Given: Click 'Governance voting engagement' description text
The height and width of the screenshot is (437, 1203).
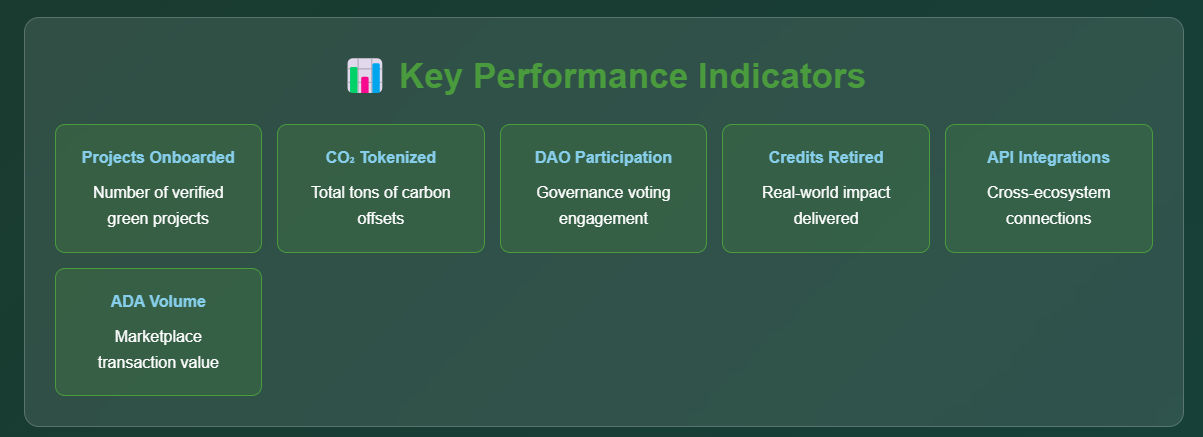Looking at the screenshot, I should (x=603, y=205).
